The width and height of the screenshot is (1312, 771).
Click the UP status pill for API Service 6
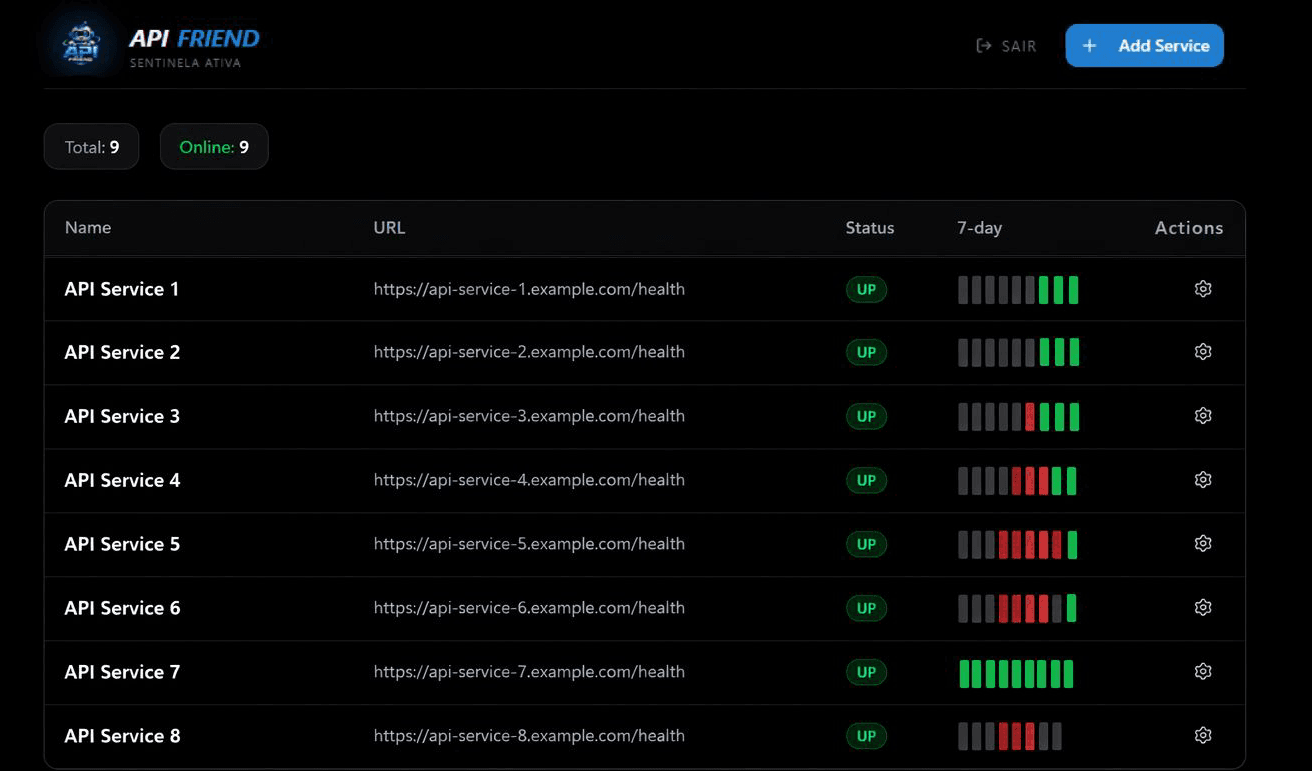866,608
